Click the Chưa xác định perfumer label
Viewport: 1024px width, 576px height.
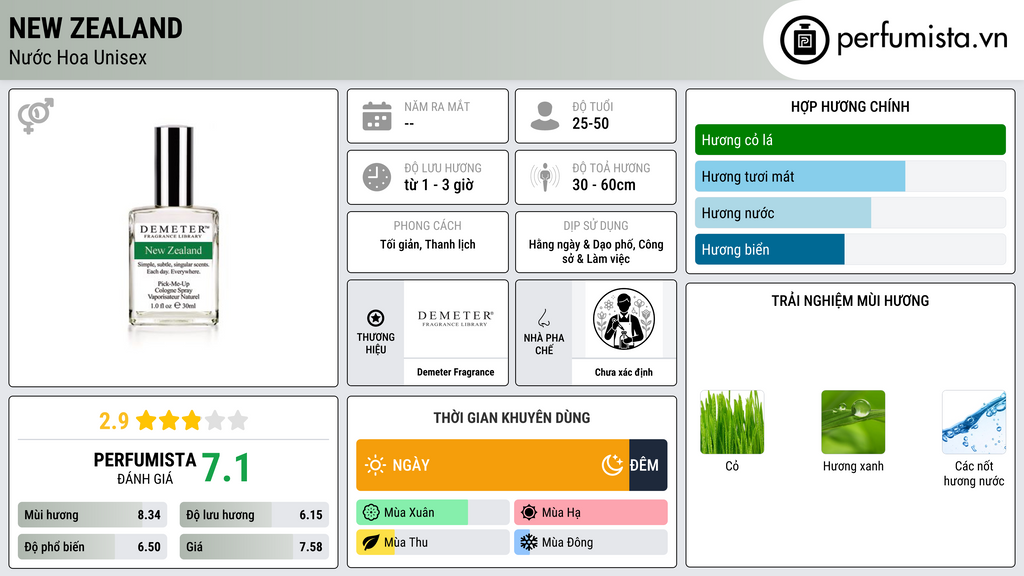pyautogui.click(x=624, y=372)
